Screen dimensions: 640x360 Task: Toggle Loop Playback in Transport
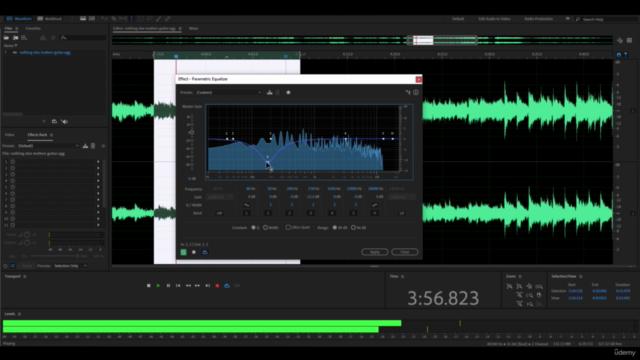(227, 286)
